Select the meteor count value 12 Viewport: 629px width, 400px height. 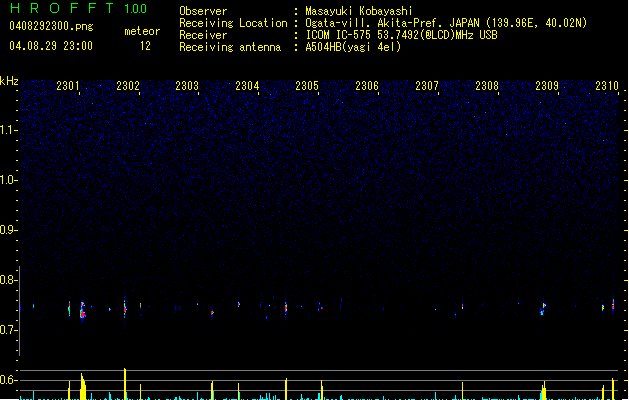145,46
